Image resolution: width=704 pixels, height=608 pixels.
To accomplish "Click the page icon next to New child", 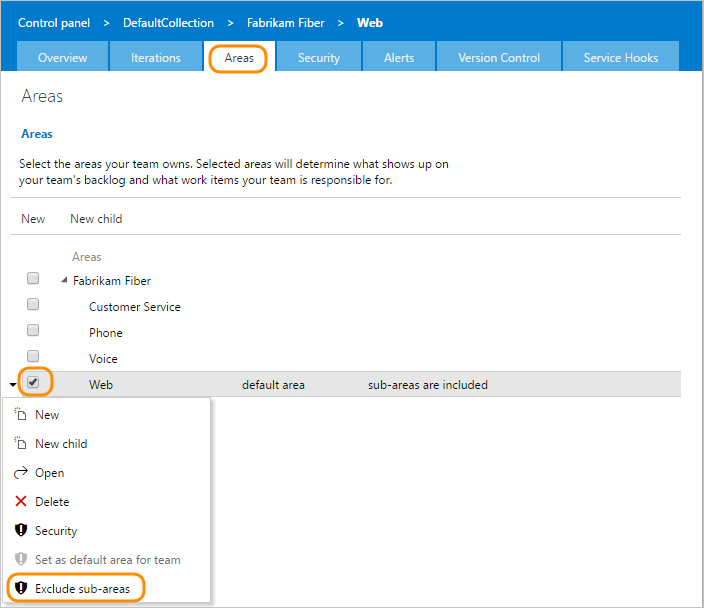I will [x=20, y=443].
